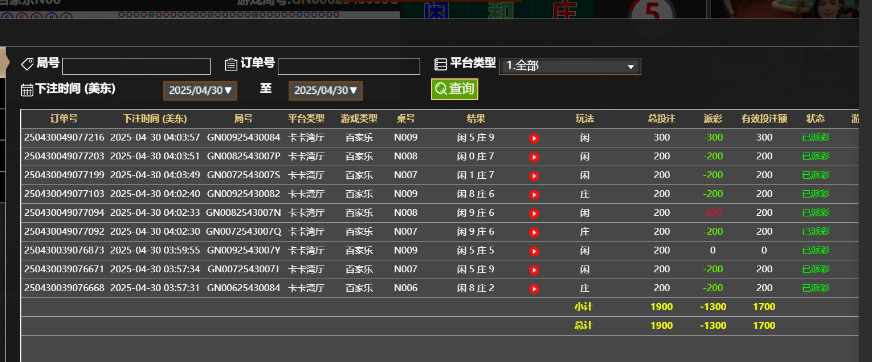
Task: Open the end date picker after 至
Action: click(x=325, y=91)
